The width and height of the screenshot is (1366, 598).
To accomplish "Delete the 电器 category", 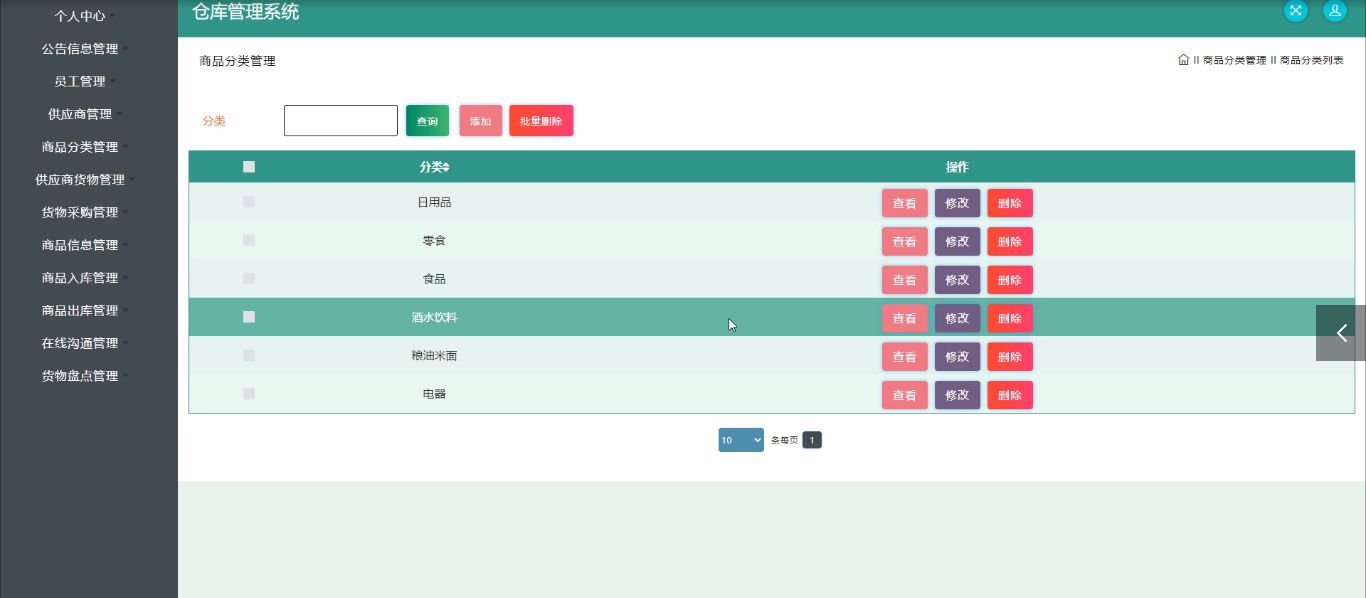I will tap(1010, 395).
